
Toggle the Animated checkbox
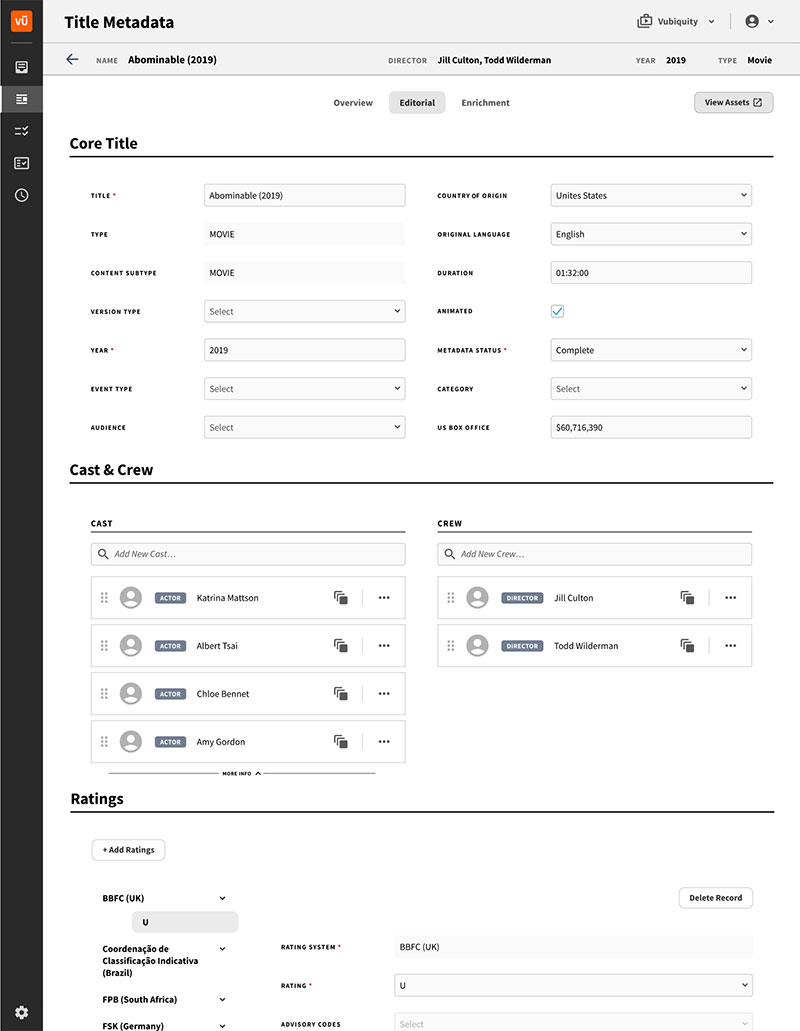point(557,311)
